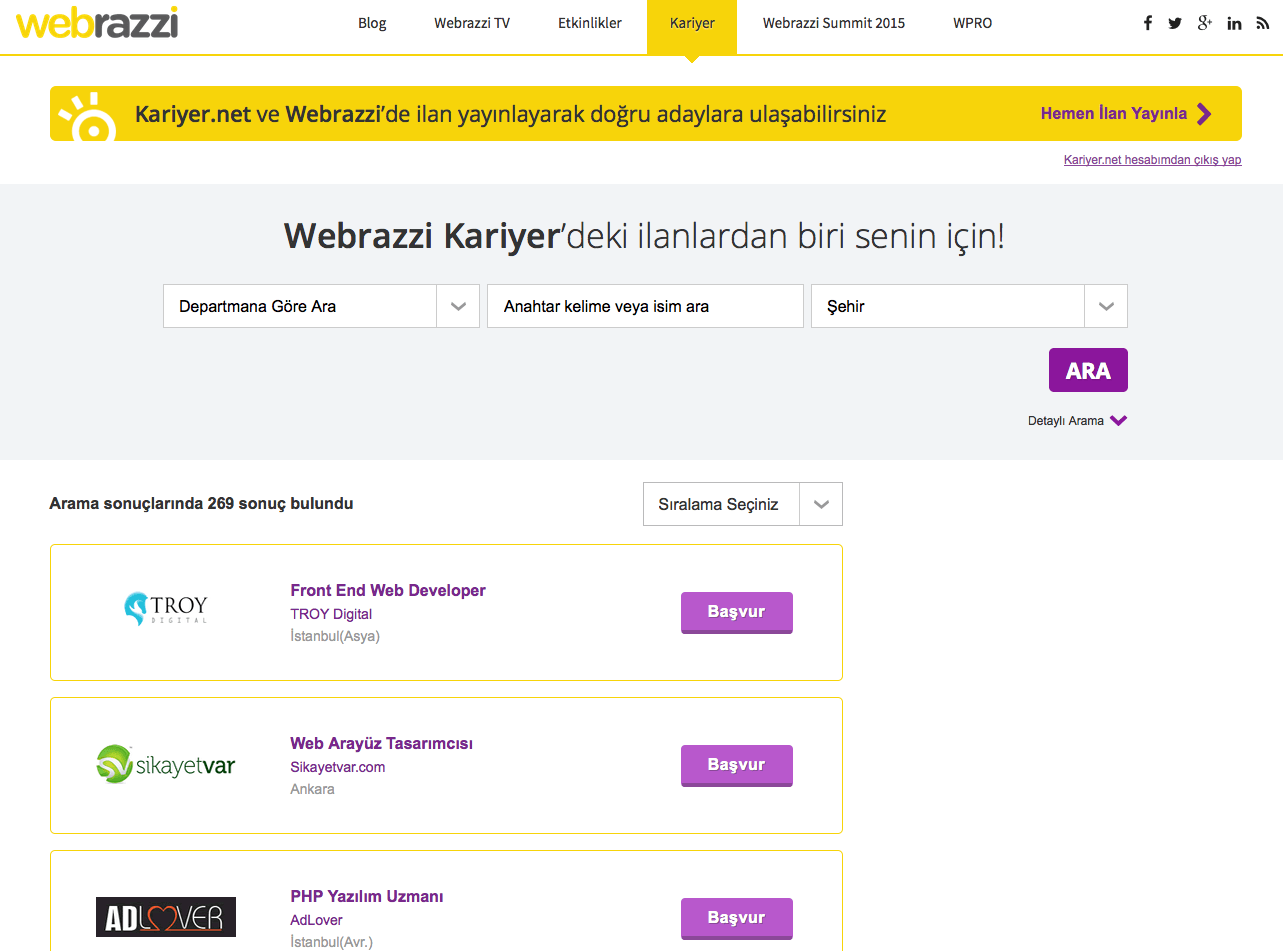Screen dimensions: 1283x951
Task: Expand Detaylı Arama options
Action: click(1078, 420)
